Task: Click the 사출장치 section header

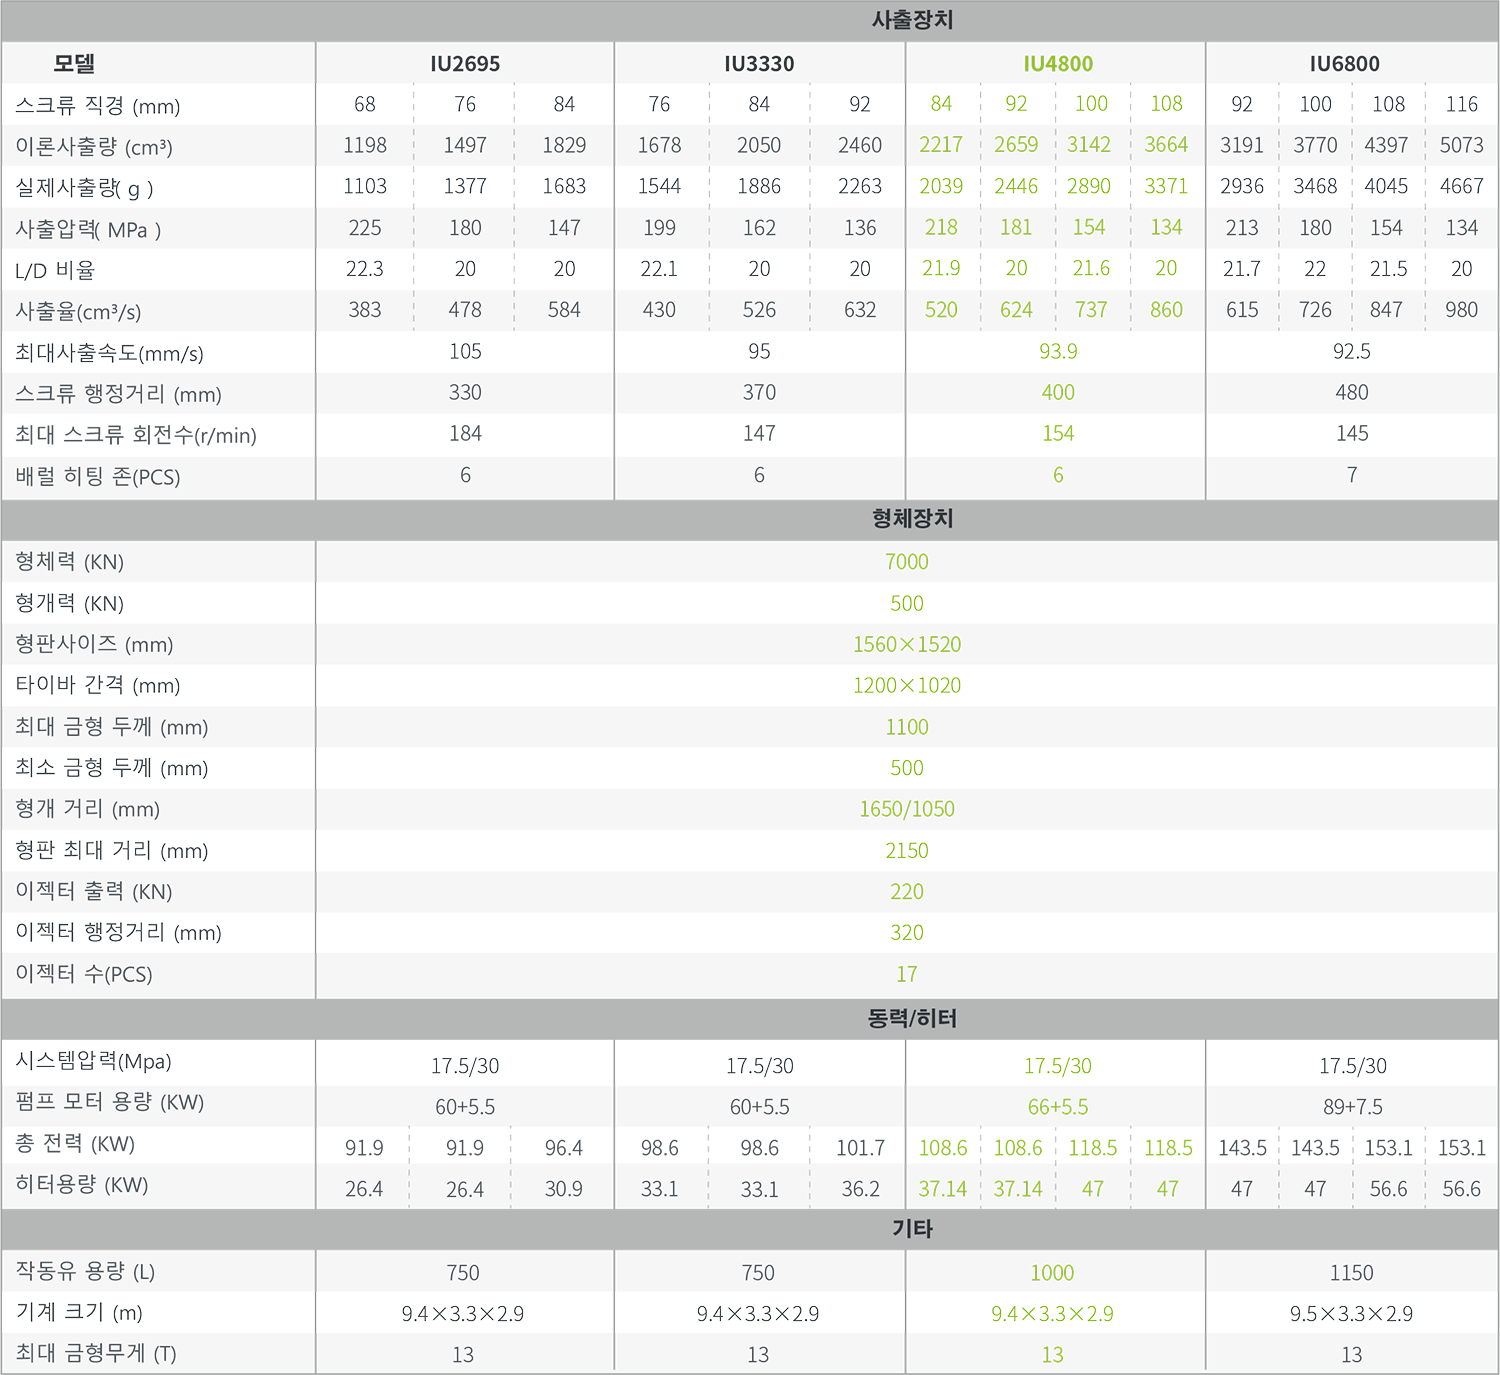Action: [x=912, y=20]
